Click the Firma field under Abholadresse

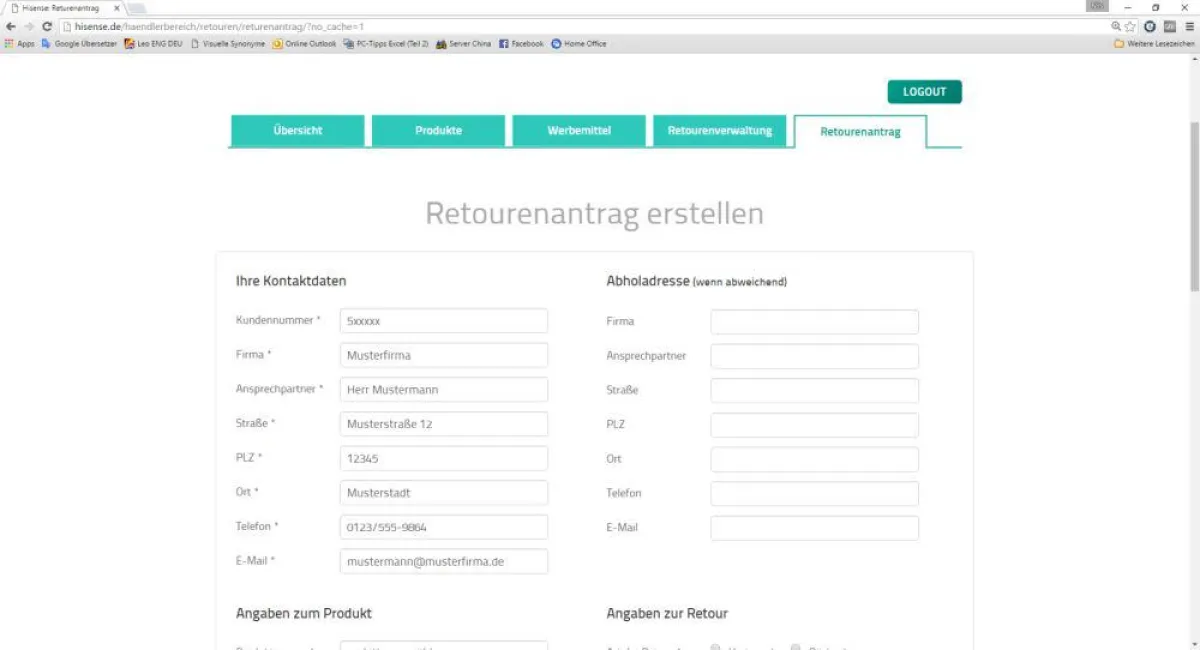tap(814, 321)
